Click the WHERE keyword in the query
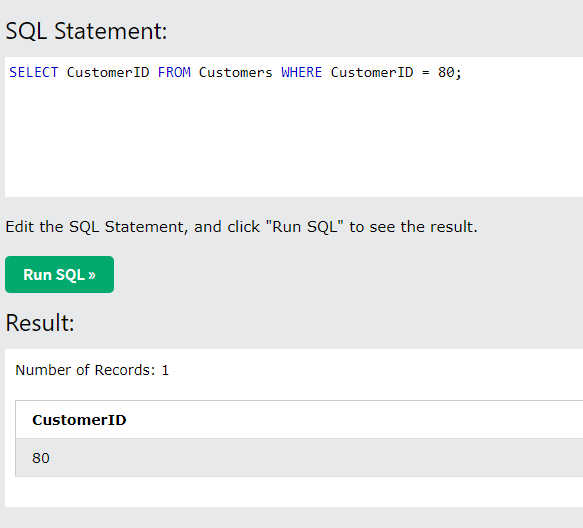 (x=302, y=72)
